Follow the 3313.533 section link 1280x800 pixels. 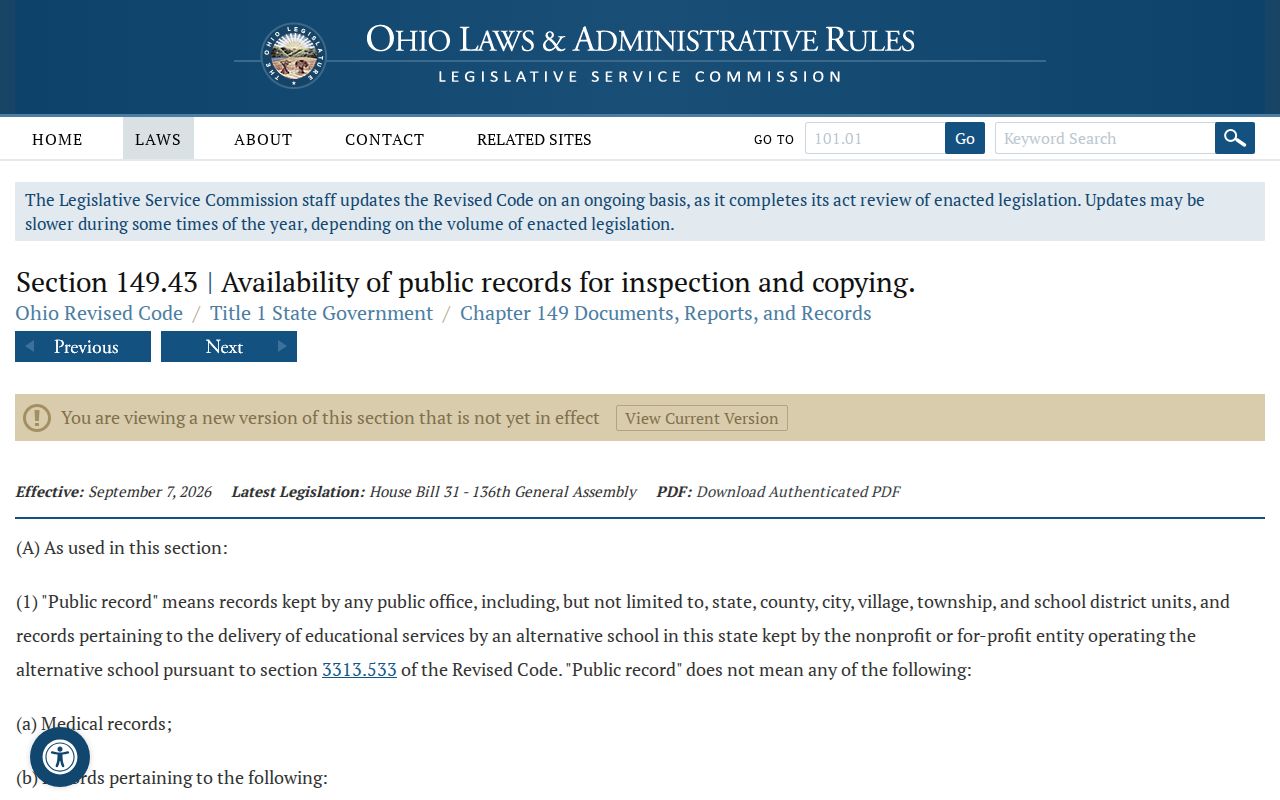(x=359, y=670)
